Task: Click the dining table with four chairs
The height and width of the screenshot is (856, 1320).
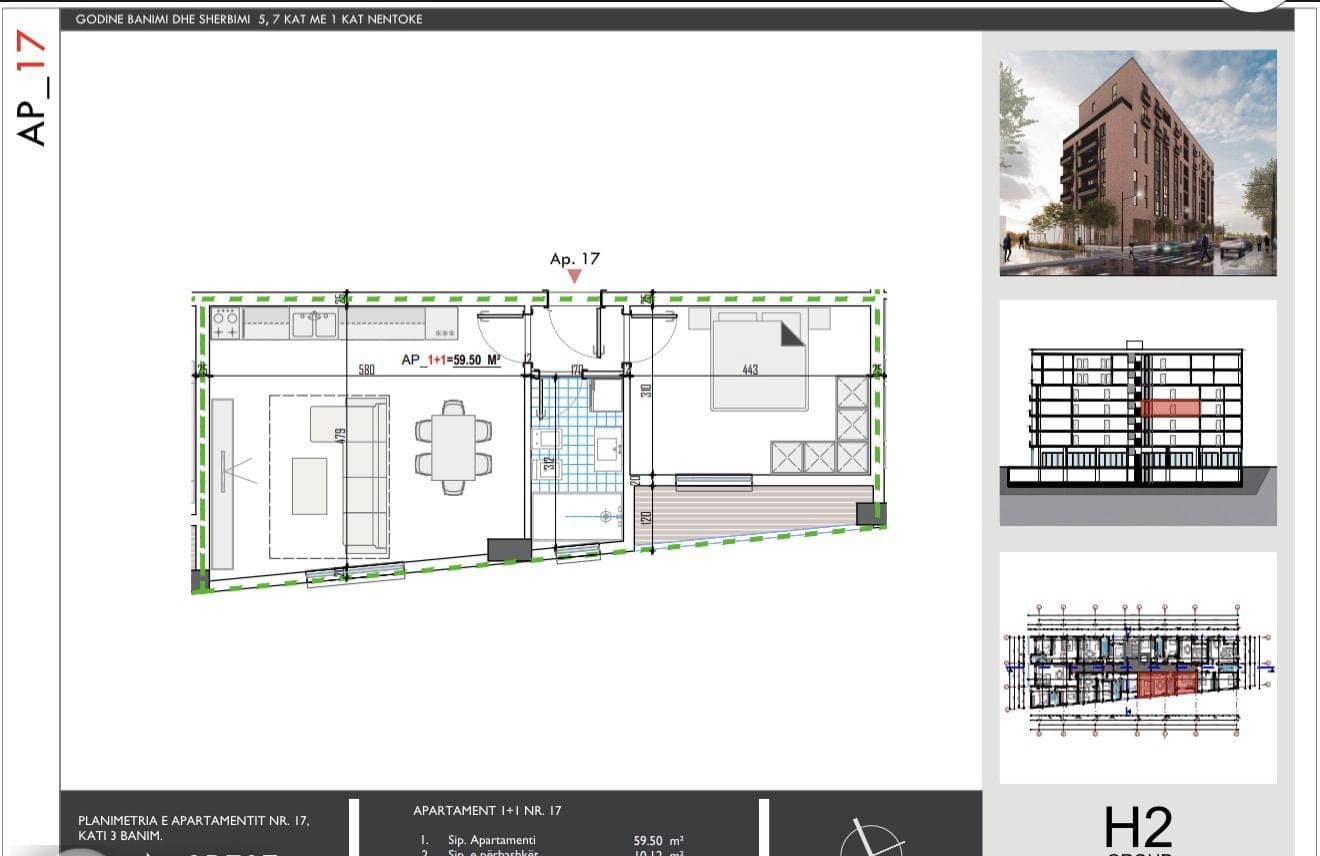Action: coord(454,447)
